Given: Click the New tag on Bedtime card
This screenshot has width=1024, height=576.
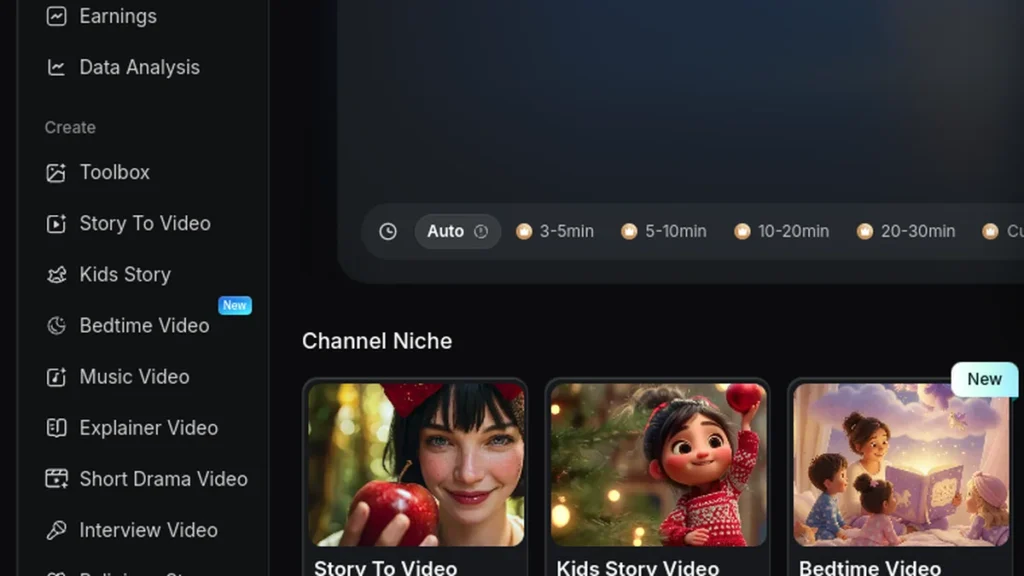Looking at the screenshot, I should (x=984, y=379).
